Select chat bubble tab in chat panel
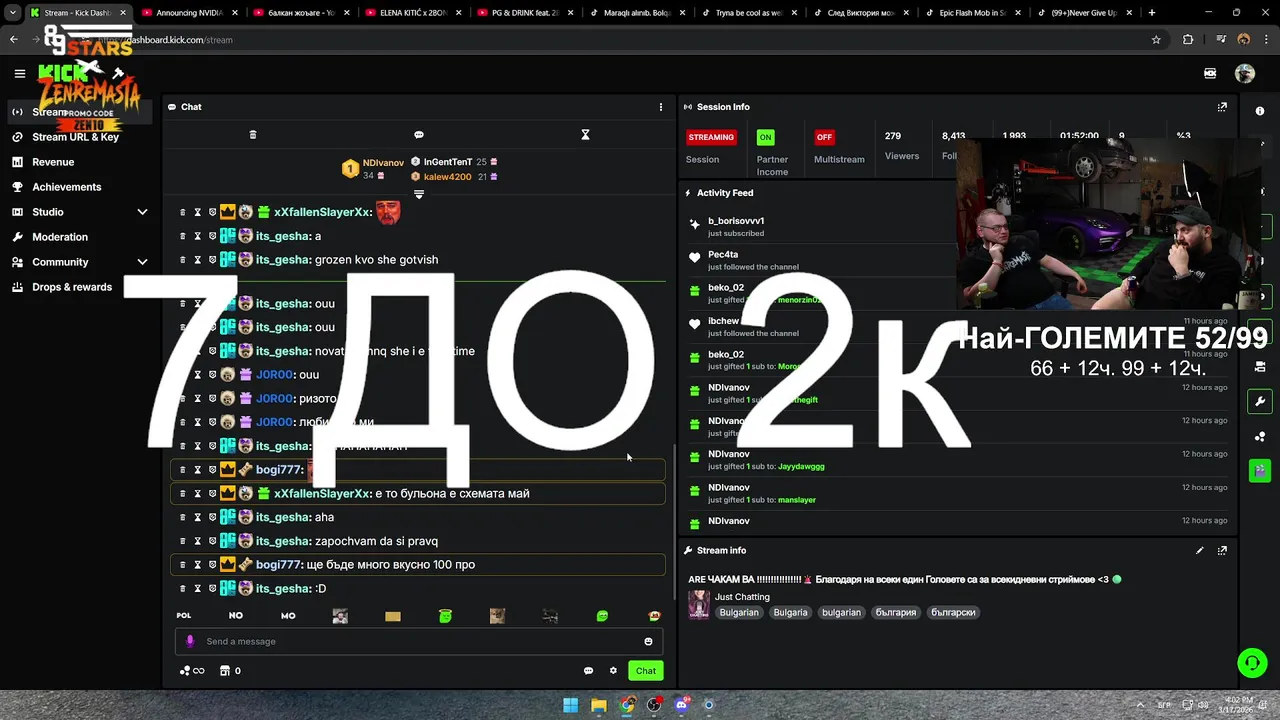Image resolution: width=1280 pixels, height=720 pixels. (x=419, y=134)
